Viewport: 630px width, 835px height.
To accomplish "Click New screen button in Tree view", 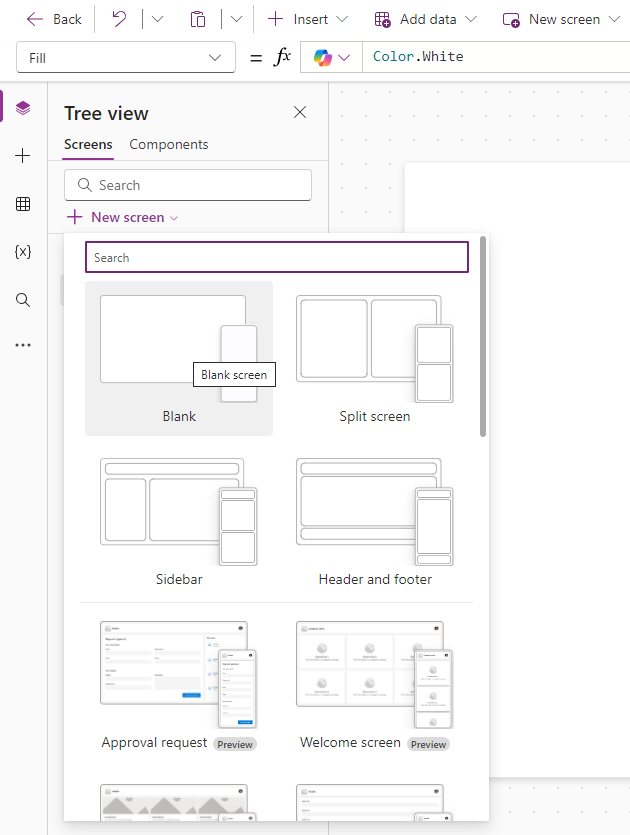I will (122, 217).
